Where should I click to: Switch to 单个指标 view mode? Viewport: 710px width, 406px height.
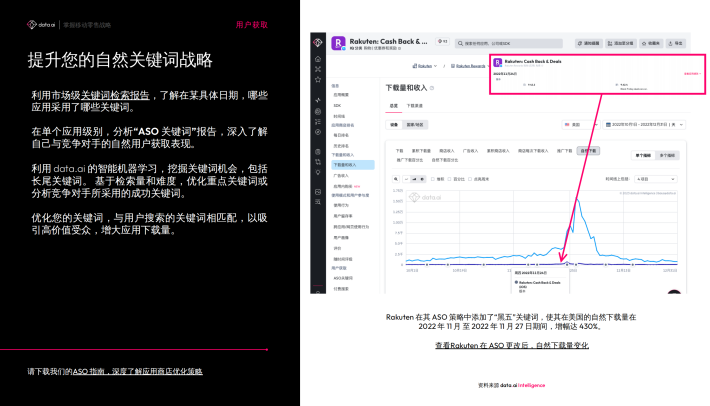click(x=643, y=155)
